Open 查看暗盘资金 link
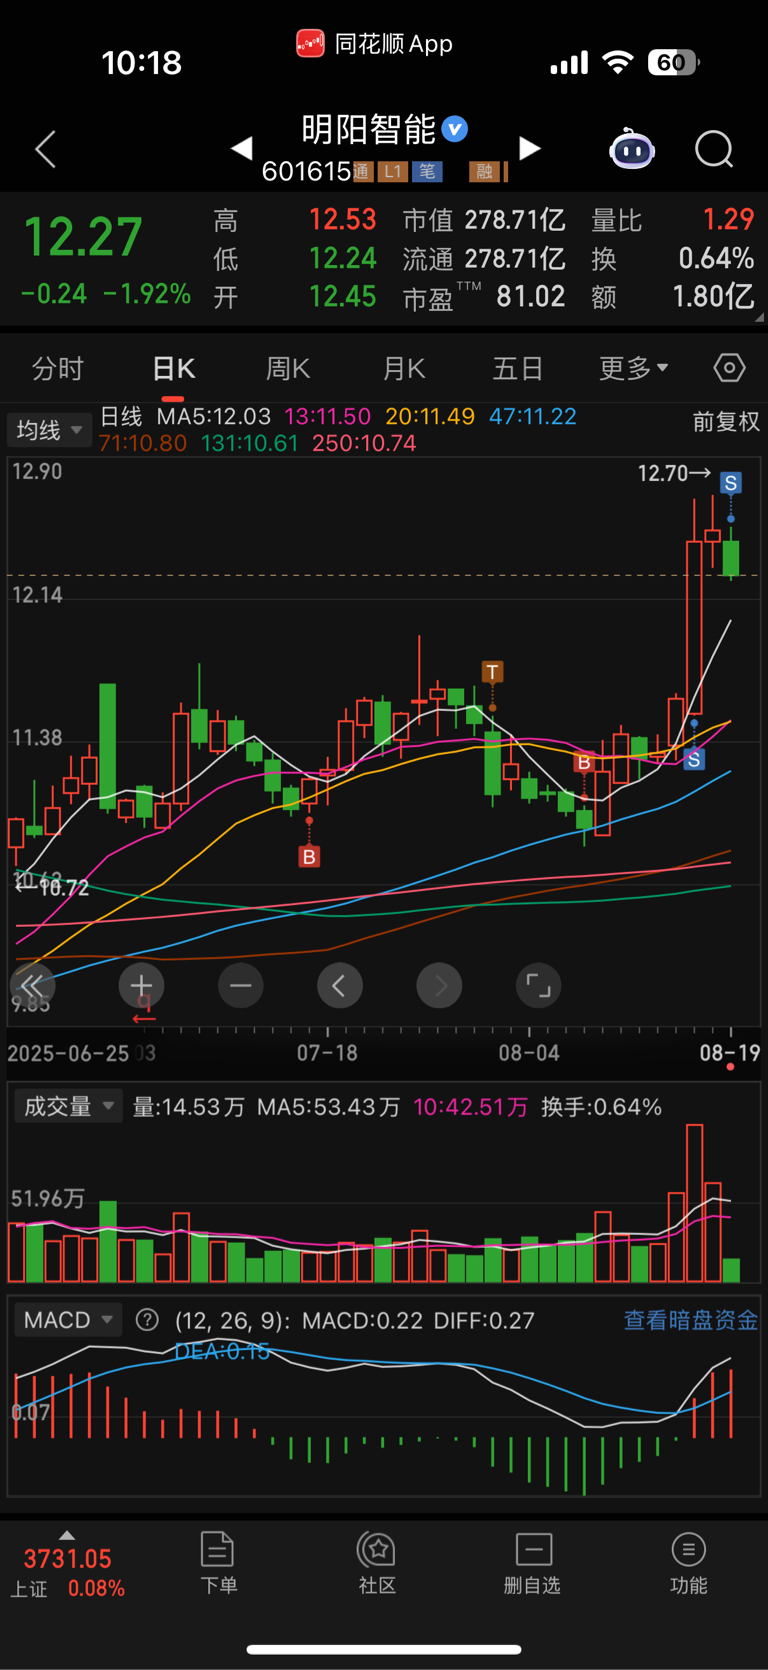The height and width of the screenshot is (1670, 768). 691,1320
